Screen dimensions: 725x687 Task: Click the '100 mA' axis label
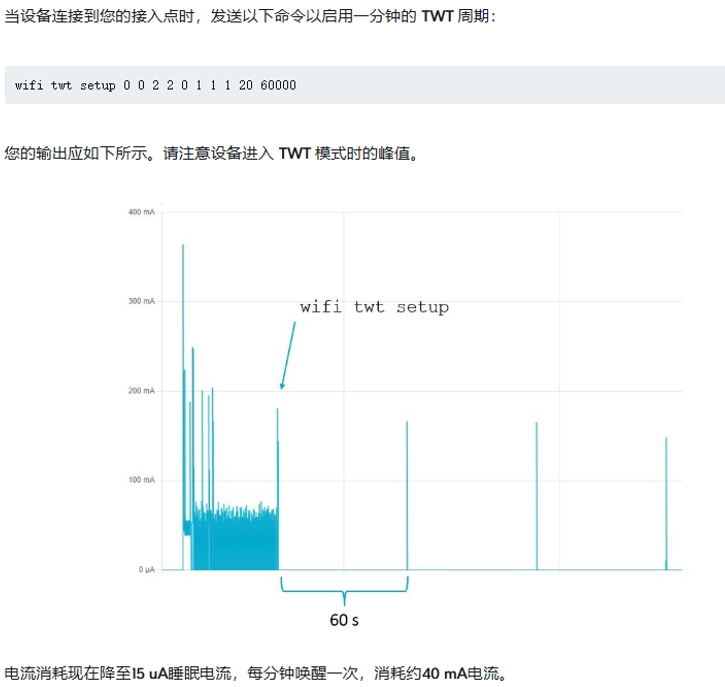(x=141, y=480)
